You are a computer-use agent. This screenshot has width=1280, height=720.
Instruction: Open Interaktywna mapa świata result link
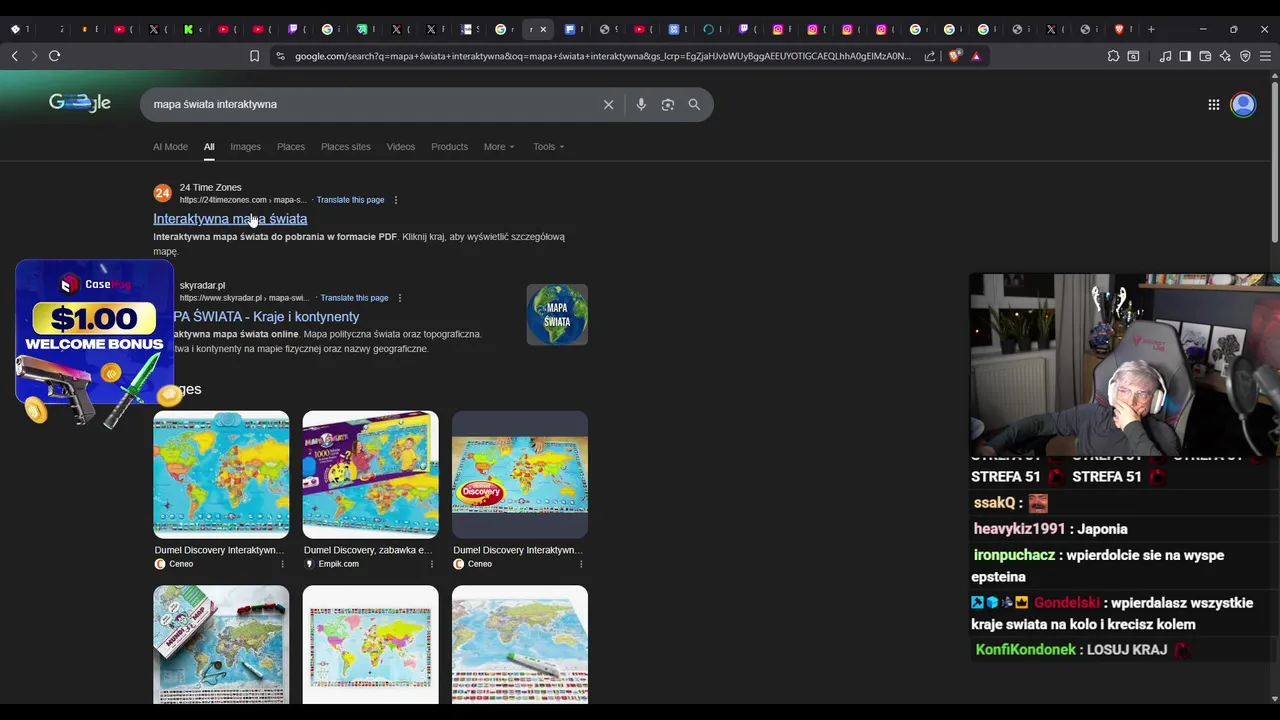tap(230, 219)
